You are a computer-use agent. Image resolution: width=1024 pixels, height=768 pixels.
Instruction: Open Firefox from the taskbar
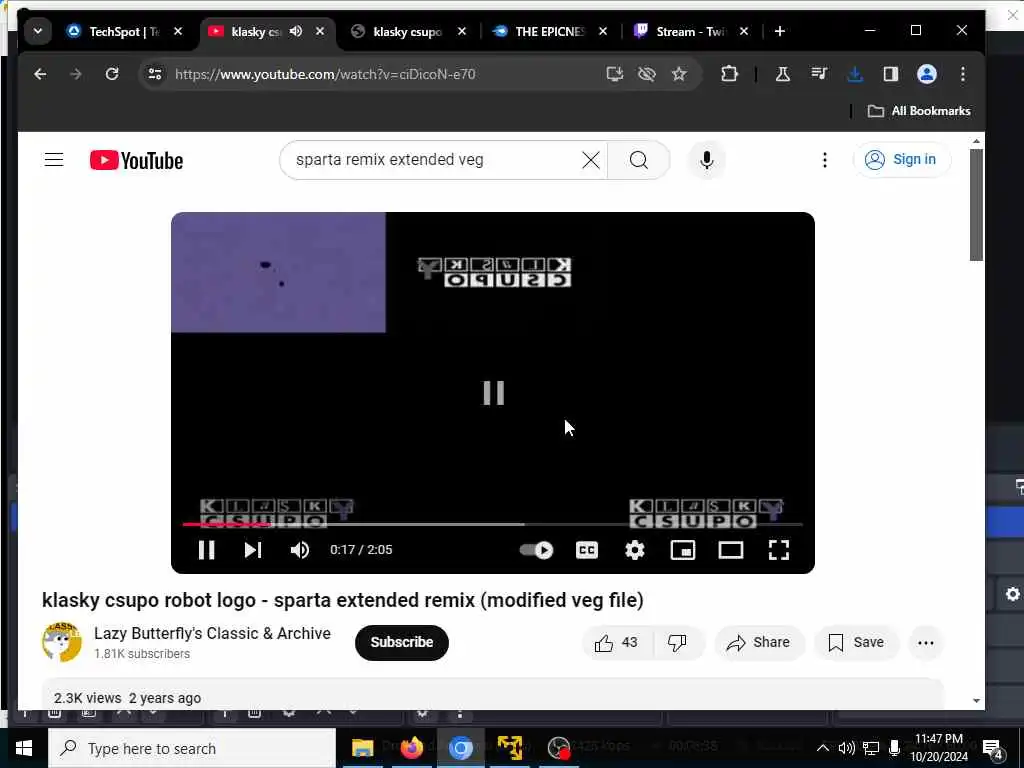tap(411, 748)
